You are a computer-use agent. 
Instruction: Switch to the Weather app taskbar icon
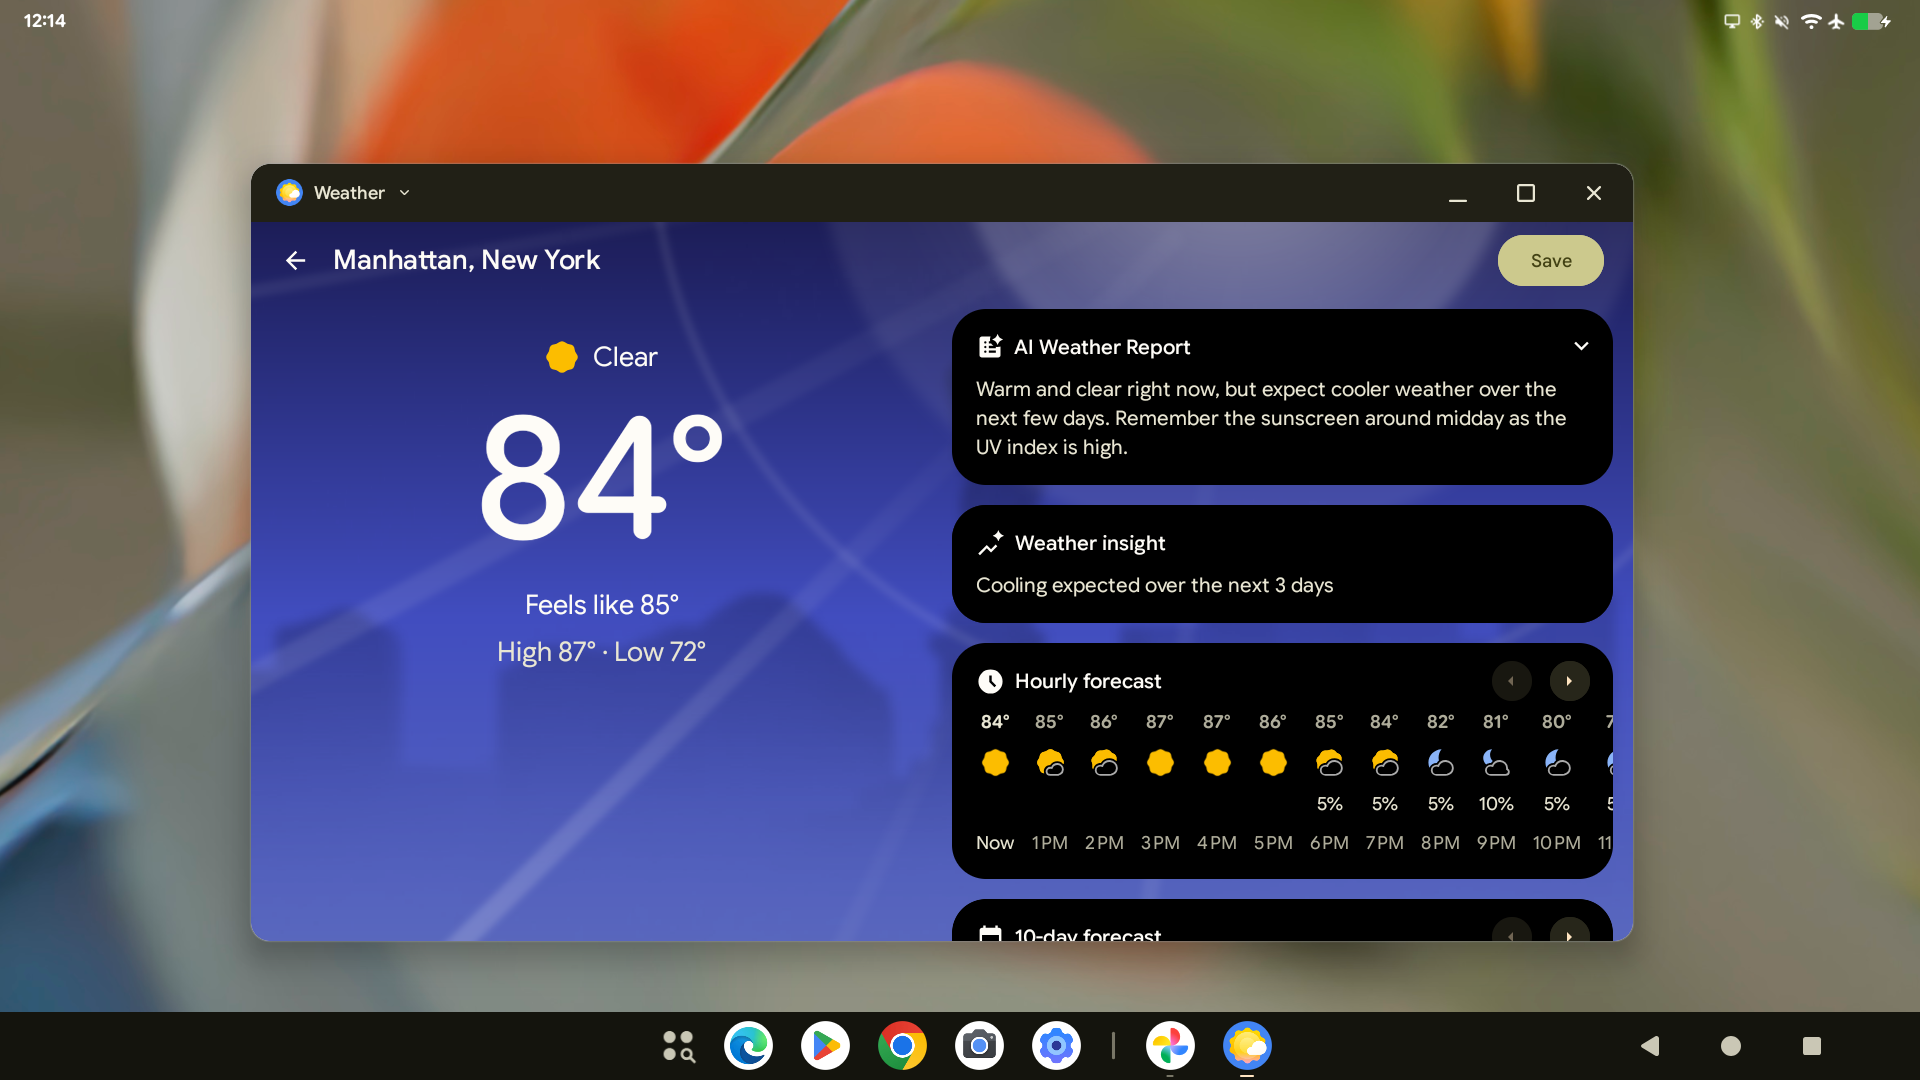[1247, 1046]
